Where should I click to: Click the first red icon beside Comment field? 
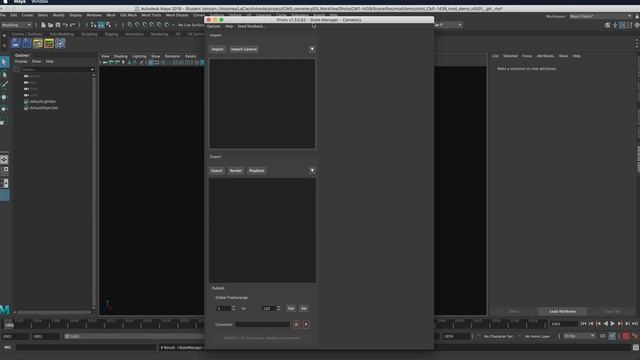click(296, 324)
